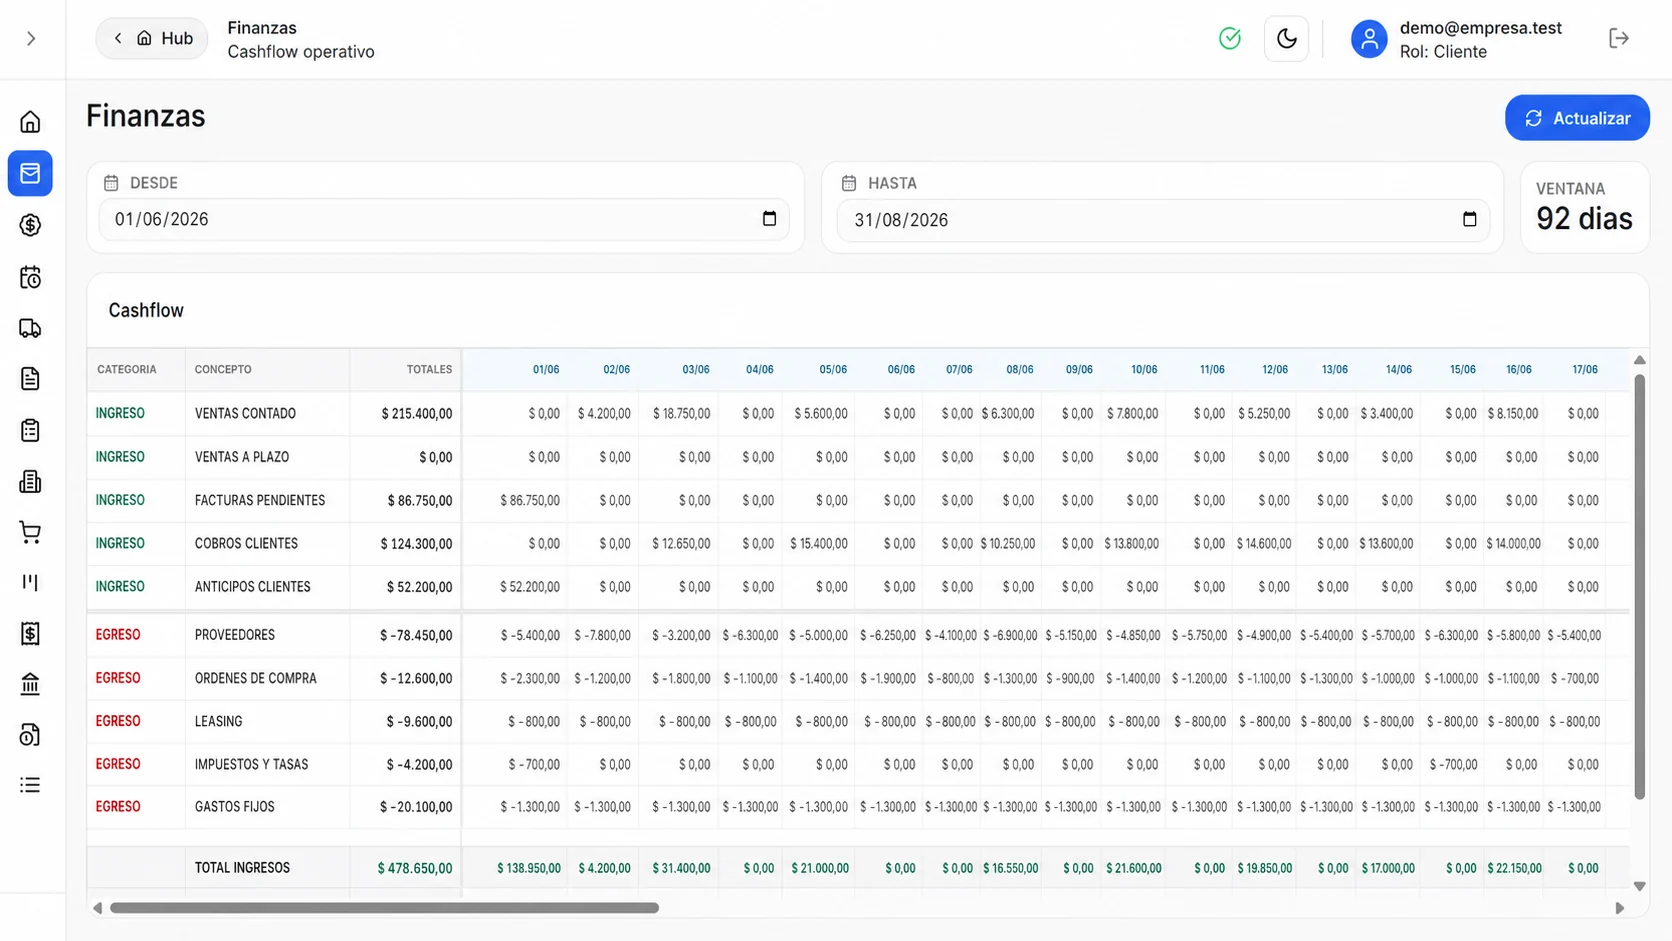Select the GASTOS FIJOS row label
Screen dimensions: 1672x941
click(x=234, y=807)
